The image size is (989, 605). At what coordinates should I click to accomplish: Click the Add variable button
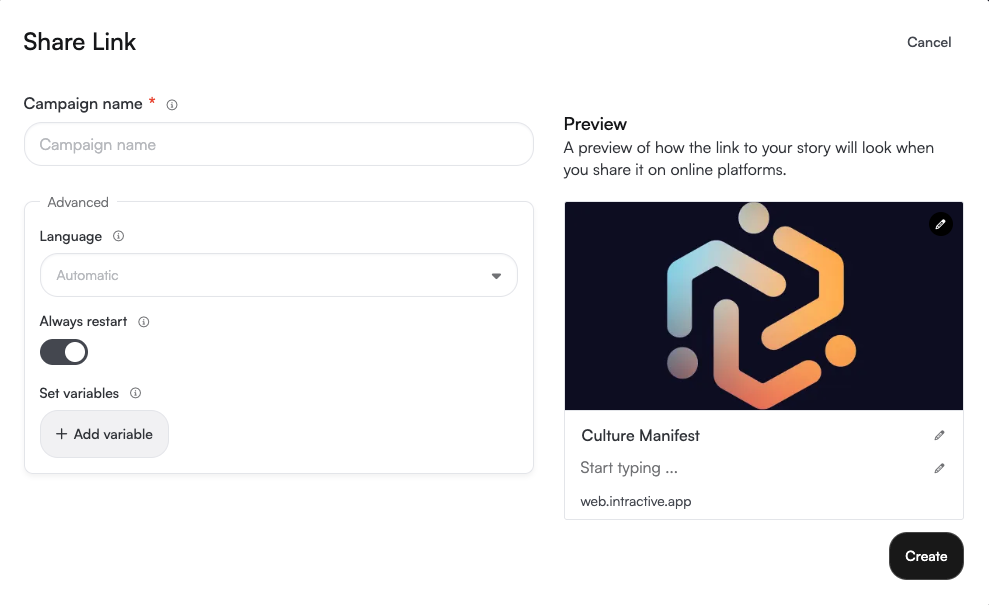(104, 434)
